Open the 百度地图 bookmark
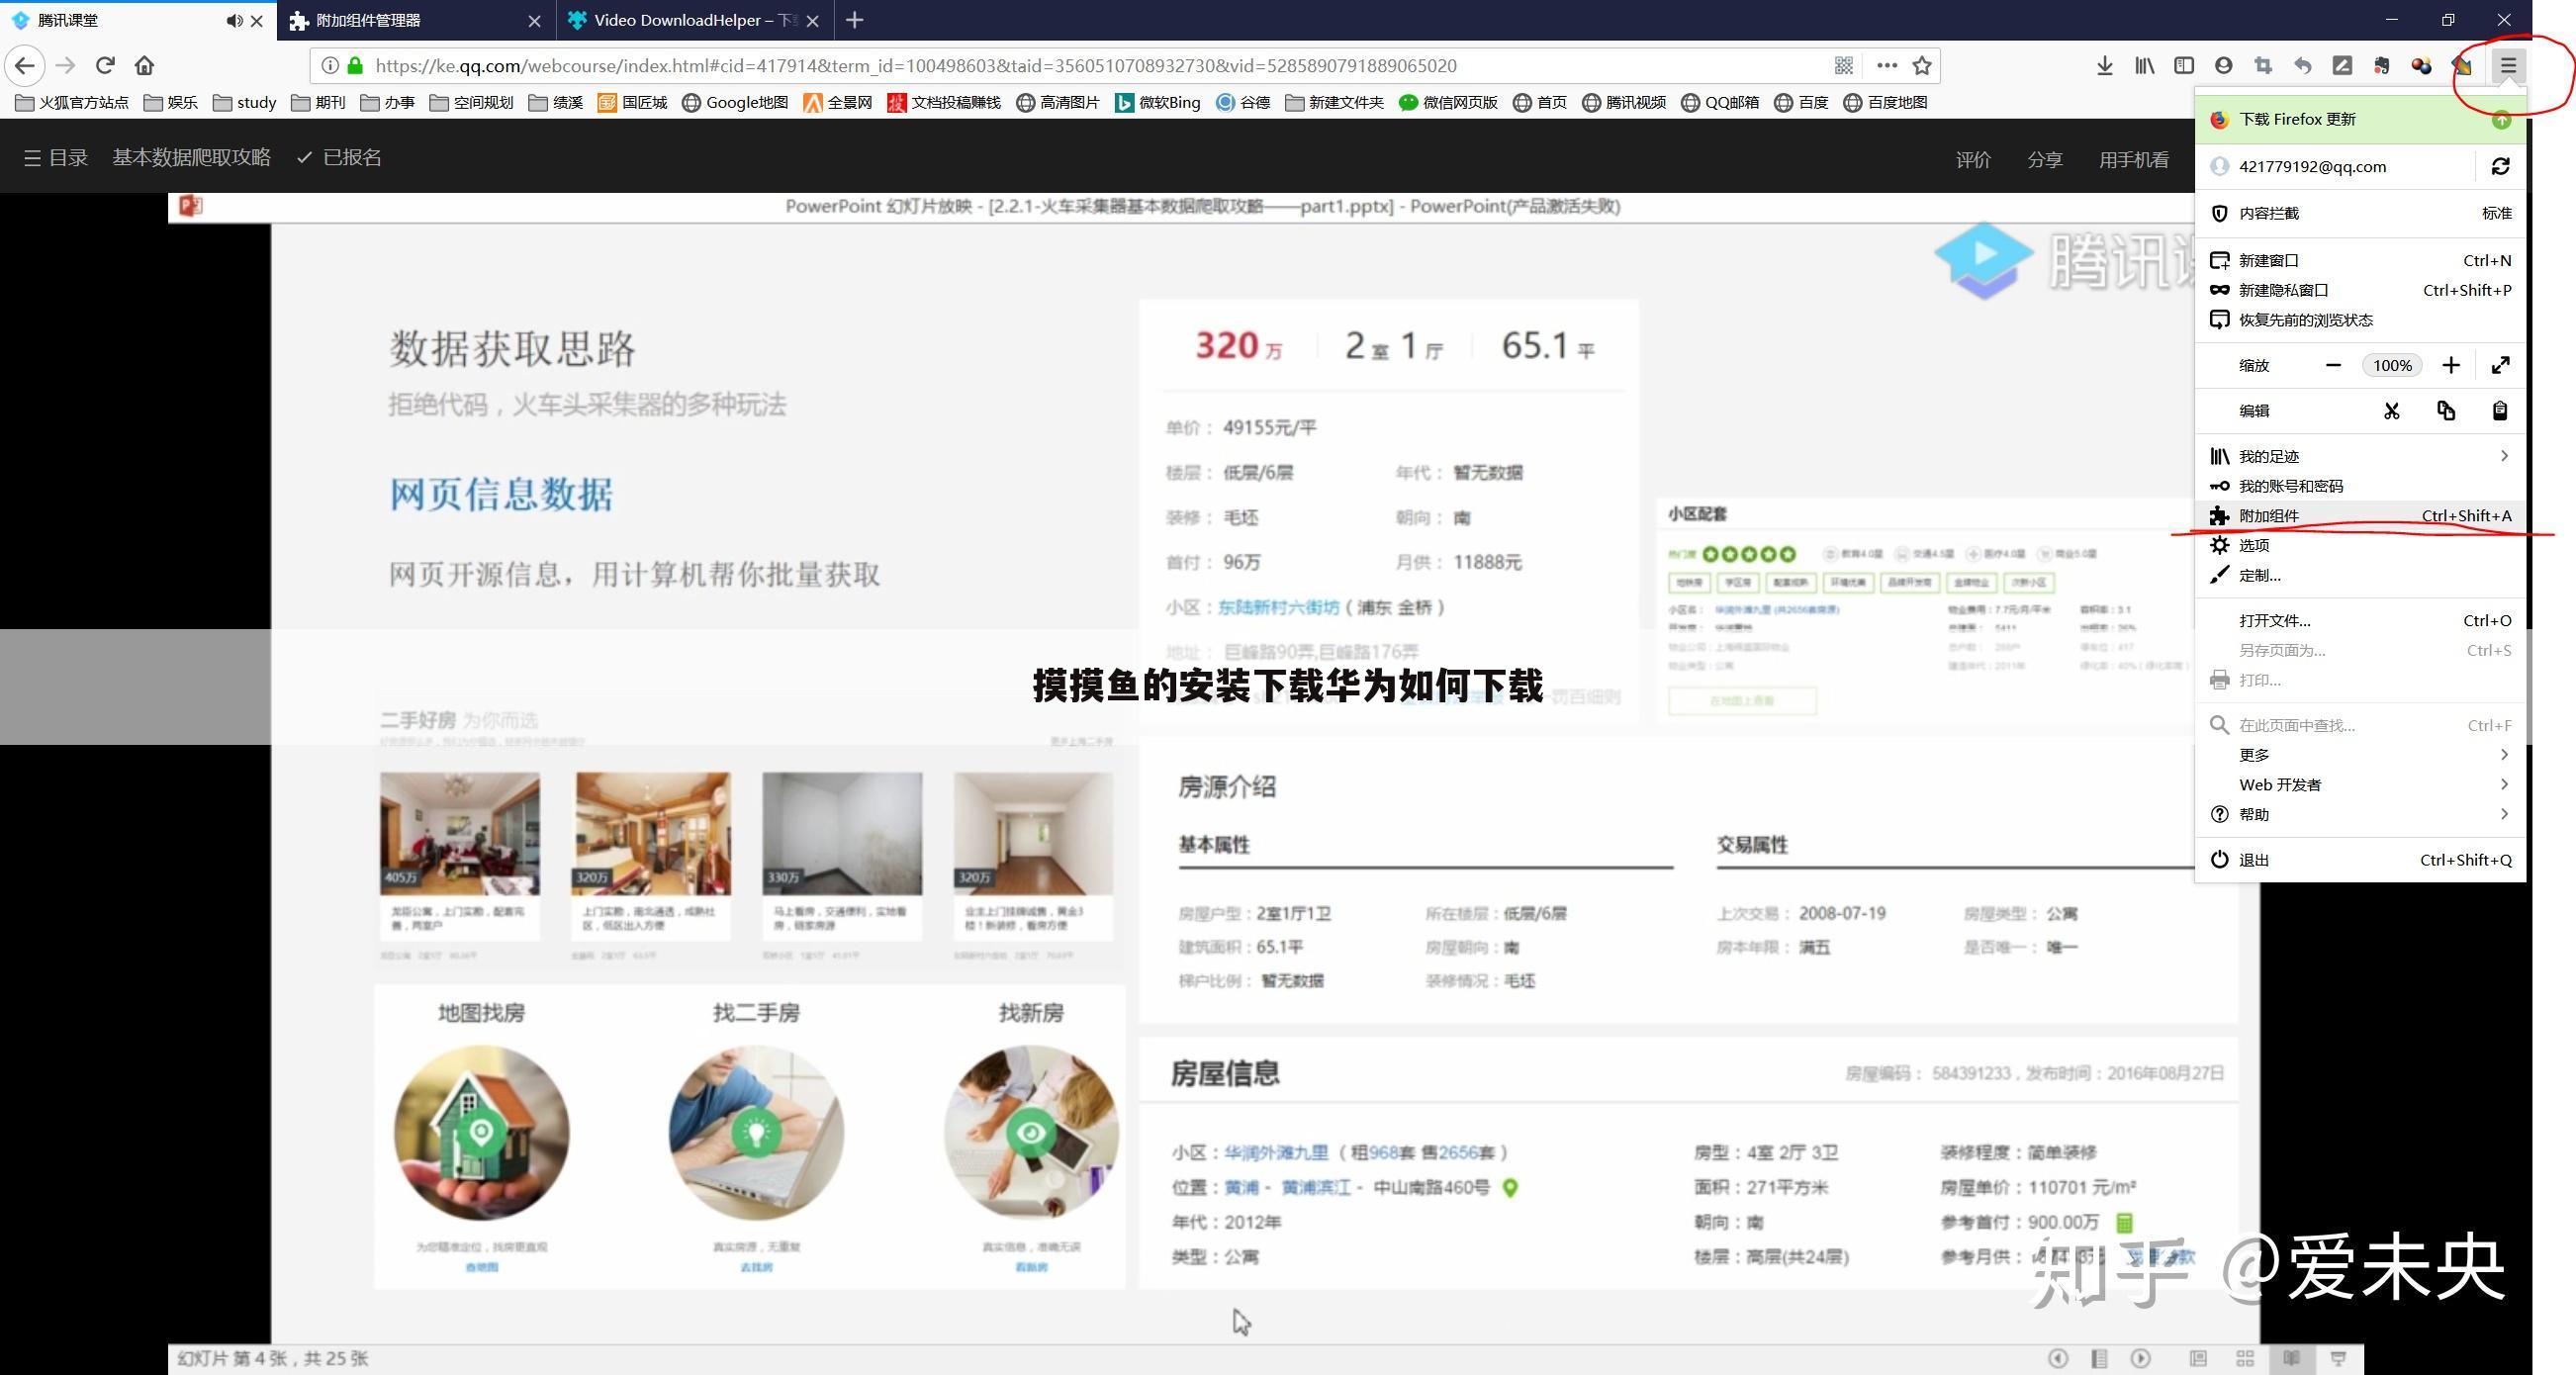2576x1375 pixels. pos(1885,103)
